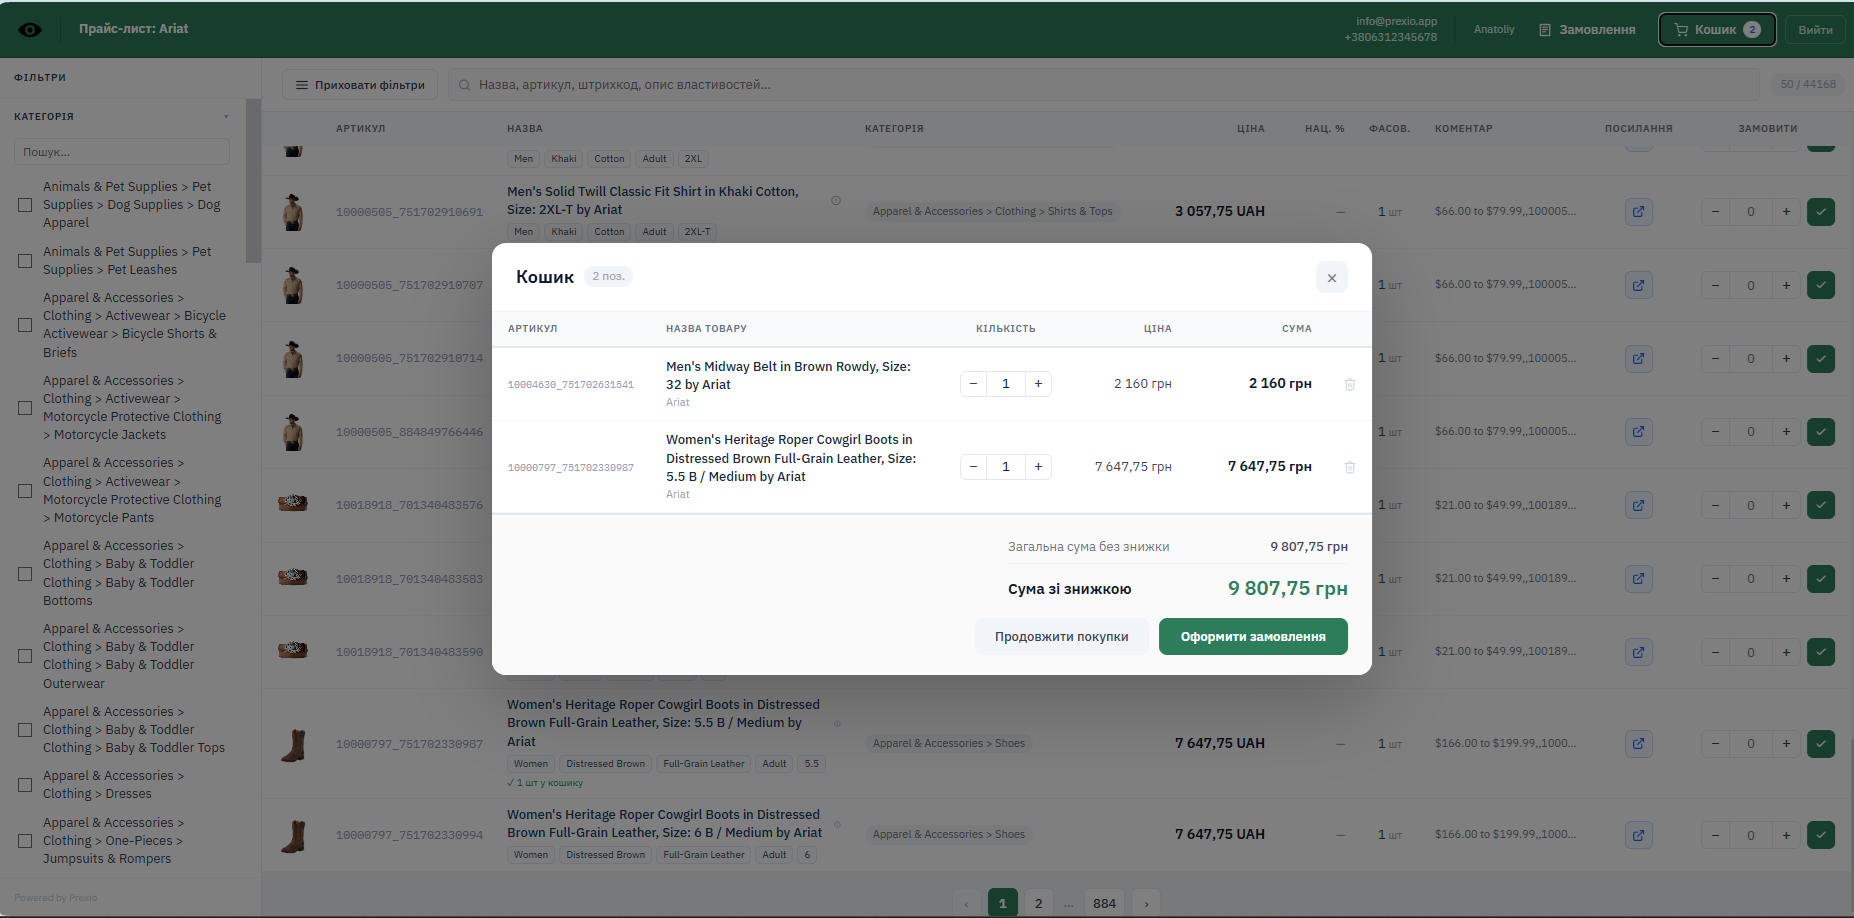The height and width of the screenshot is (918, 1854).
Task: Open external link for article 10000797_751702330987
Action: coord(1639,743)
